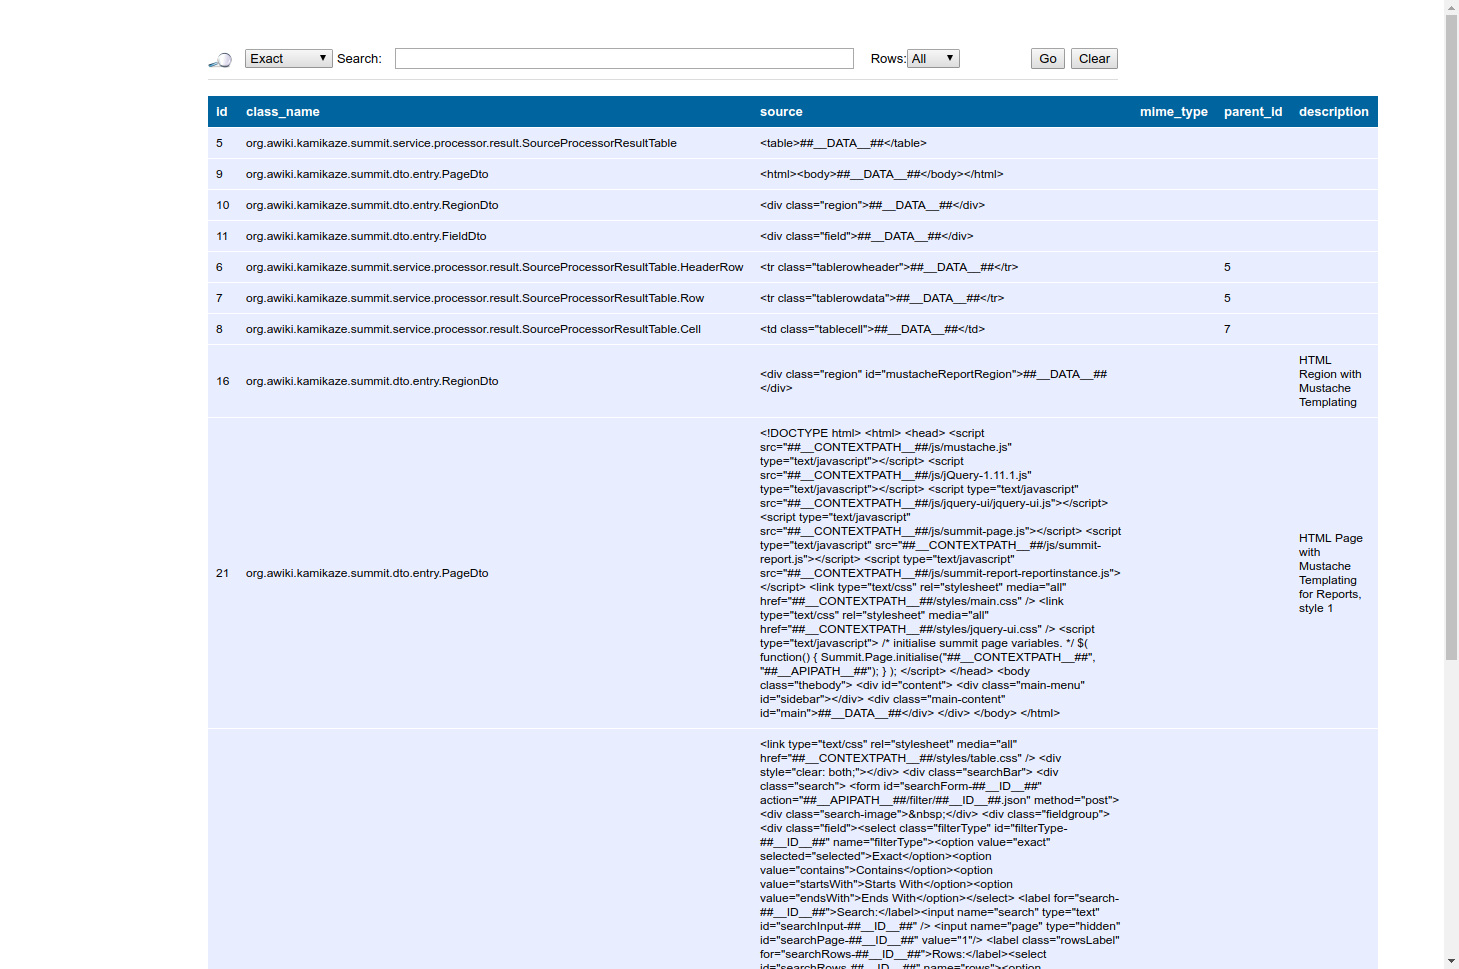Sort by the parent_id column header

[x=1253, y=112]
